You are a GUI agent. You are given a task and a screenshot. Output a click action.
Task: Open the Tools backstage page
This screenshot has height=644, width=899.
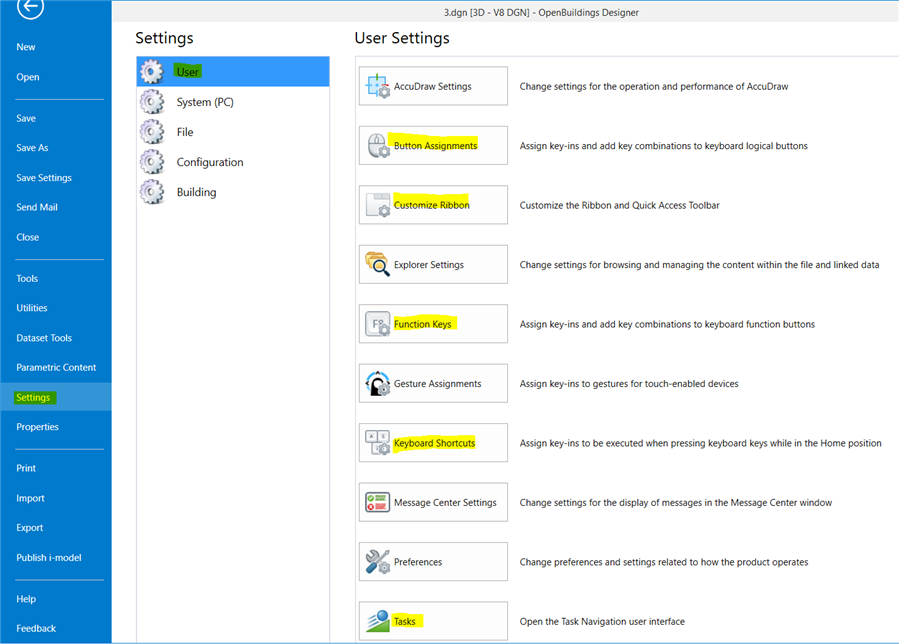(x=27, y=278)
